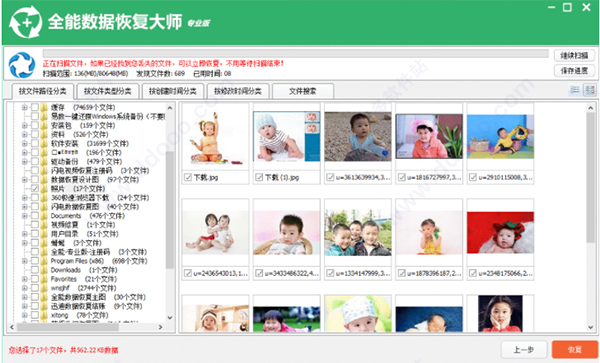Image resolution: width=600 pixels, height=363 pixels.
Task: Uncheck the 下载 (1).jpg file checkbox
Action: coord(259,177)
